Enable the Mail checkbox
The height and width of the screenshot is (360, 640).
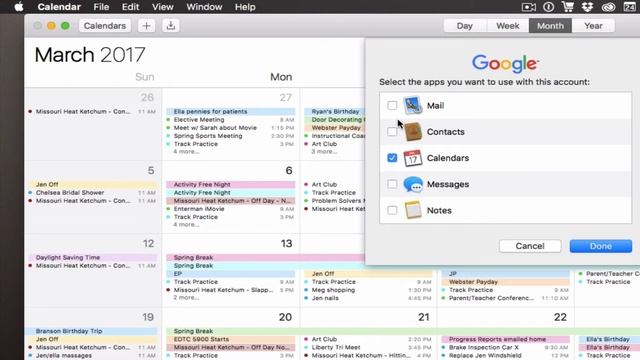(392, 105)
